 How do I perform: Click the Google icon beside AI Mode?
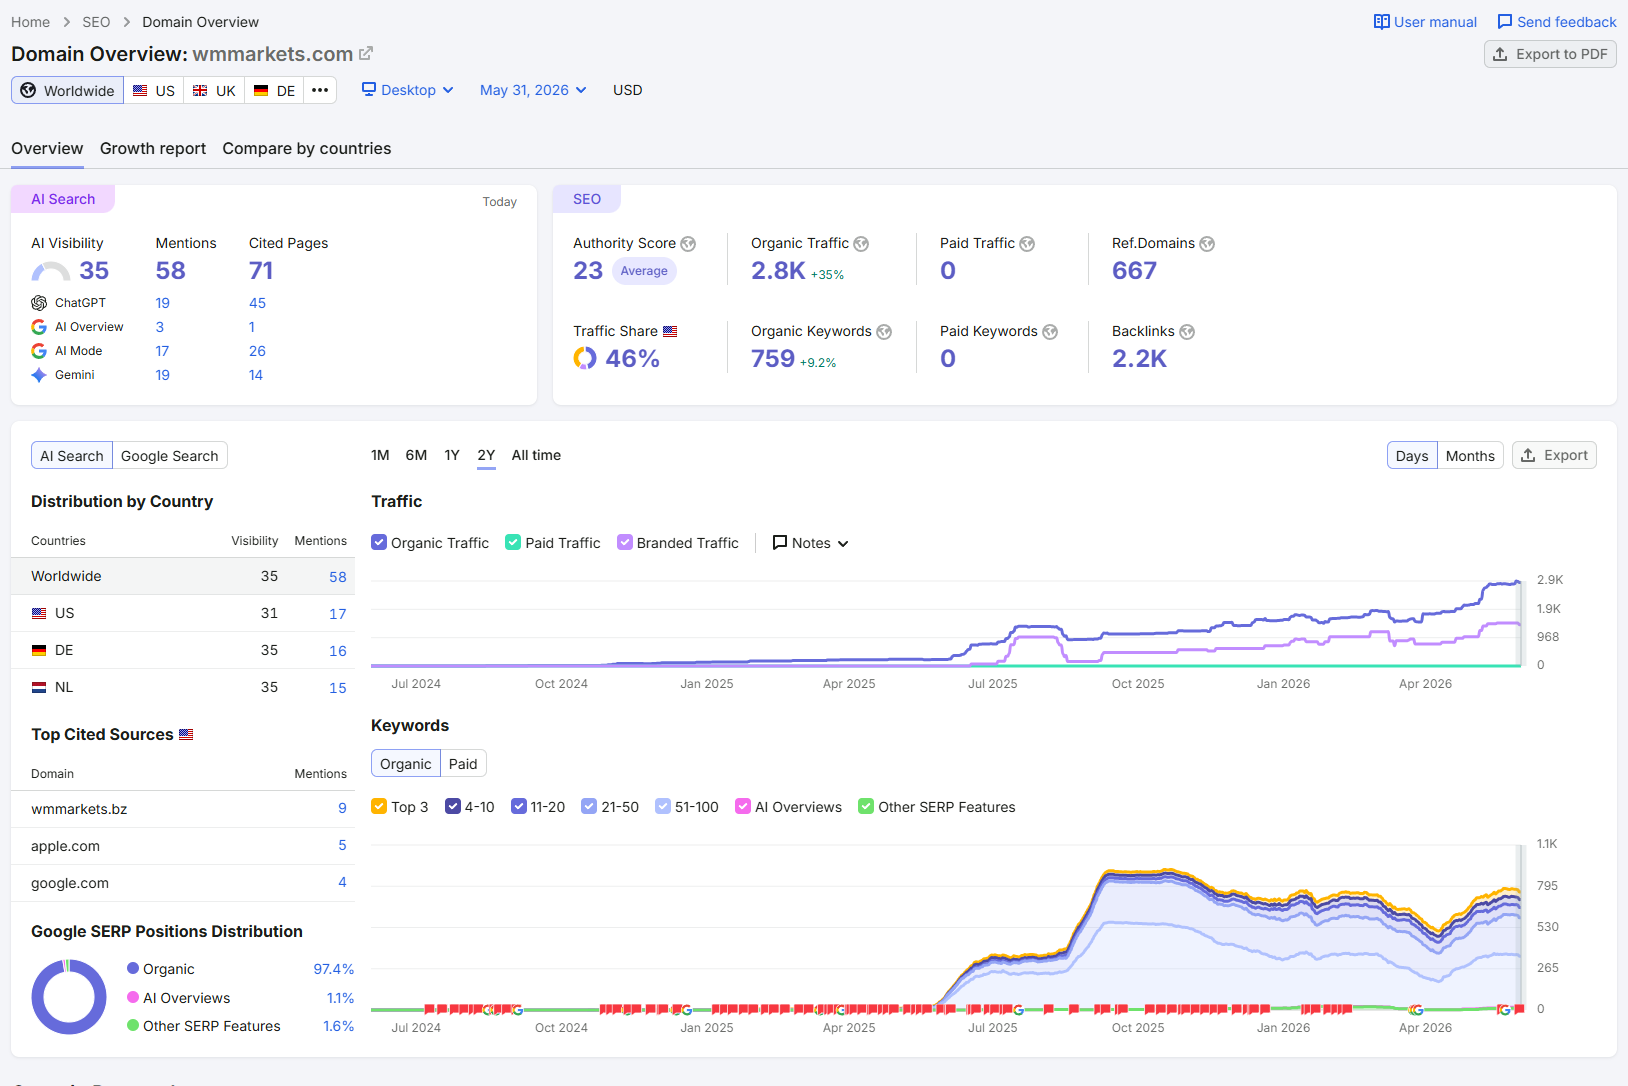click(x=39, y=351)
